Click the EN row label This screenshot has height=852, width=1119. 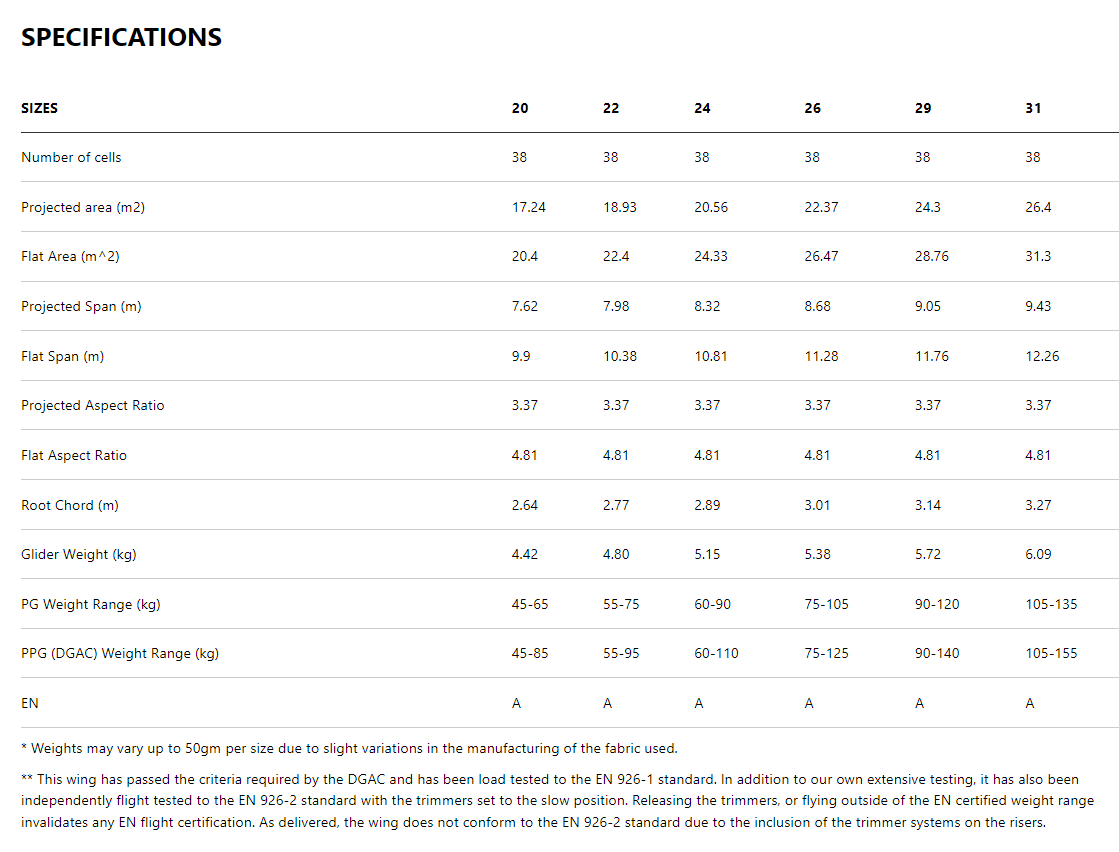coord(30,703)
